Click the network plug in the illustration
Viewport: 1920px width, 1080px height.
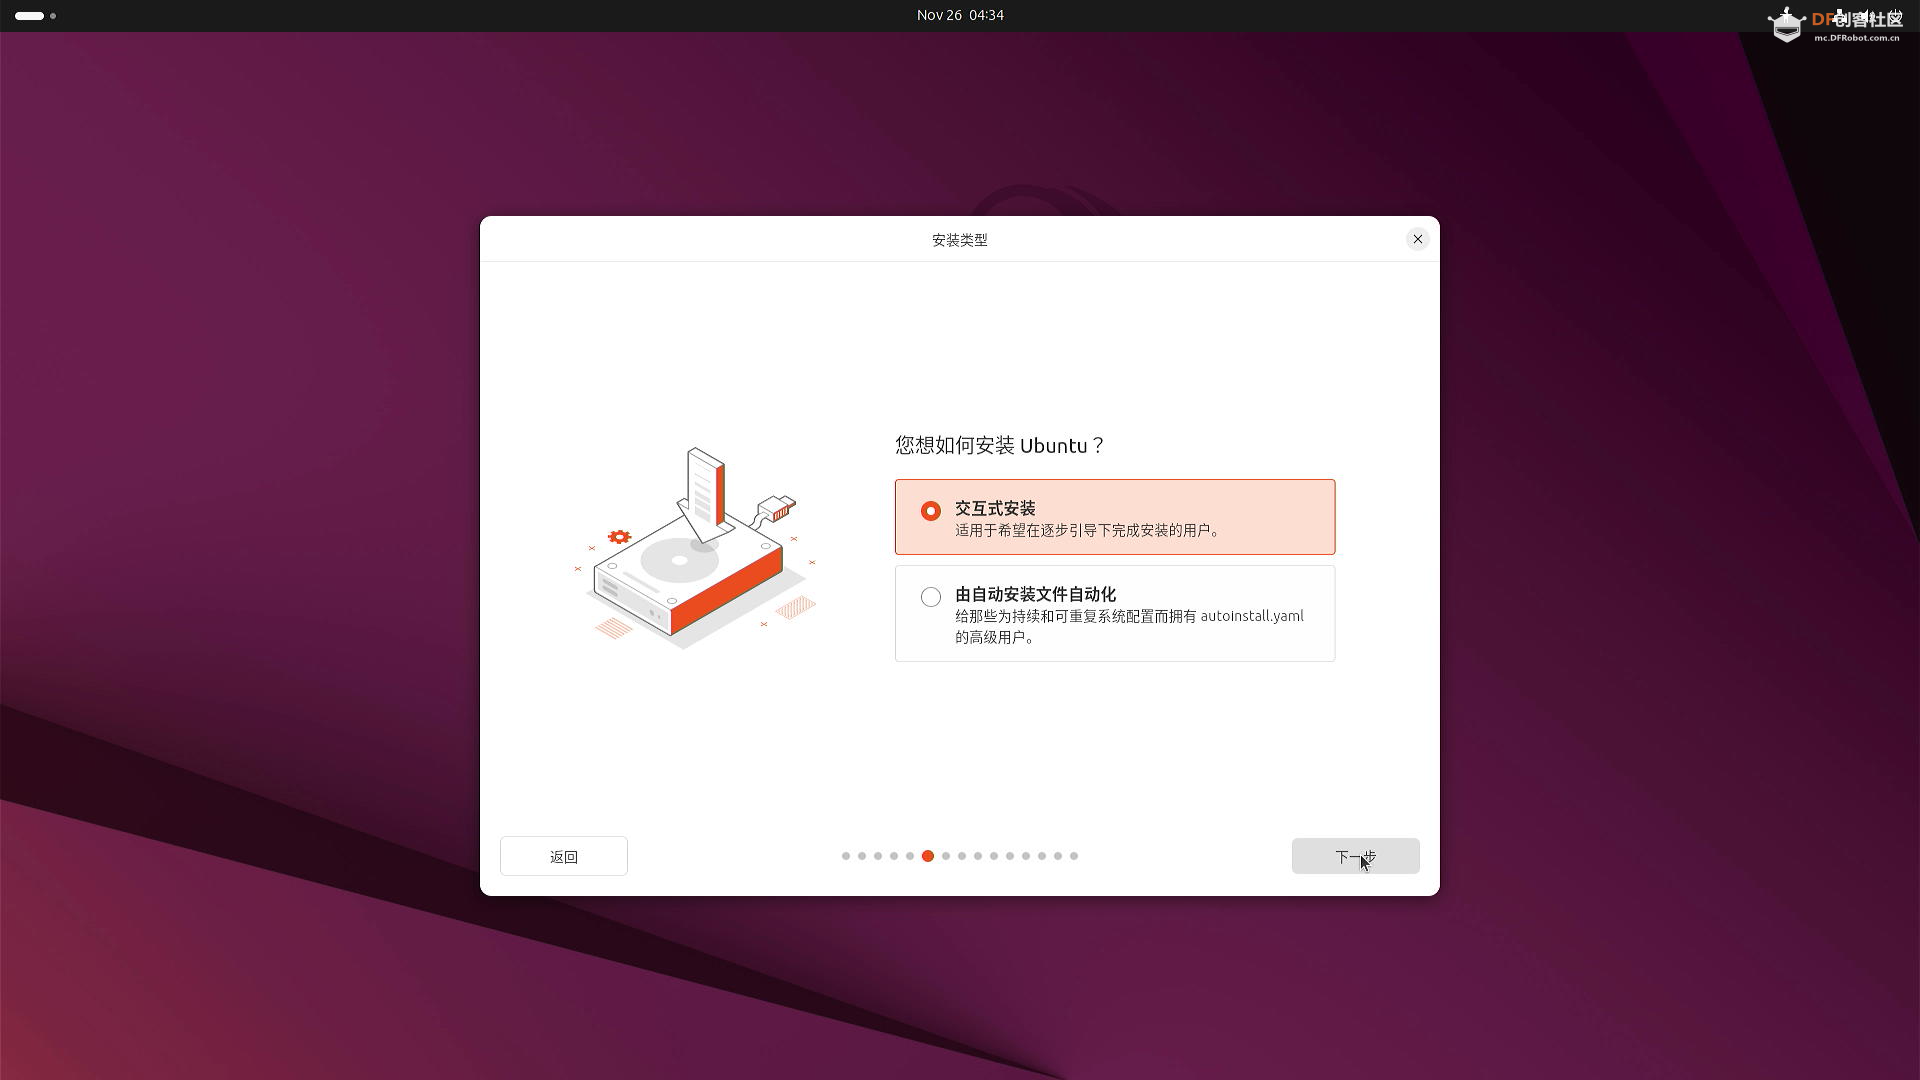click(x=778, y=508)
